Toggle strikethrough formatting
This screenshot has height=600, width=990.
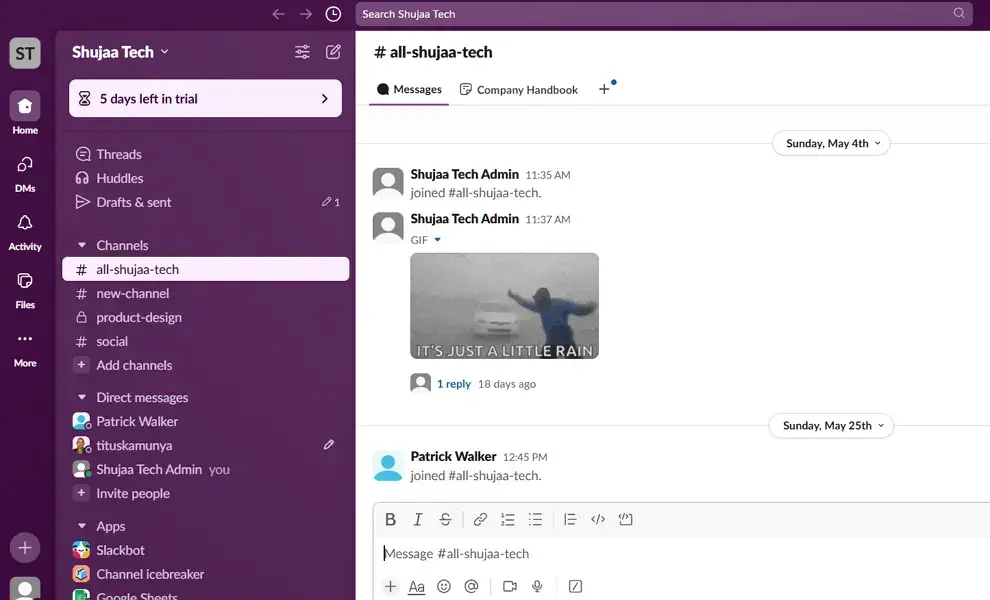445,519
